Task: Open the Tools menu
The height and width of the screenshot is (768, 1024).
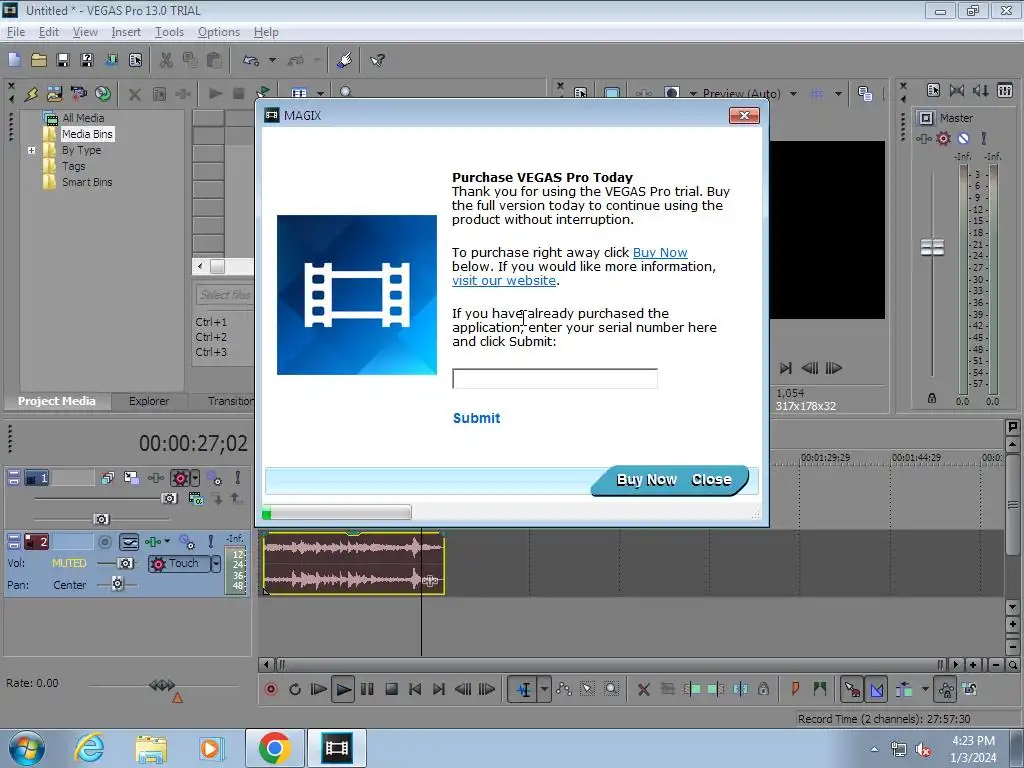Action: 169,32
